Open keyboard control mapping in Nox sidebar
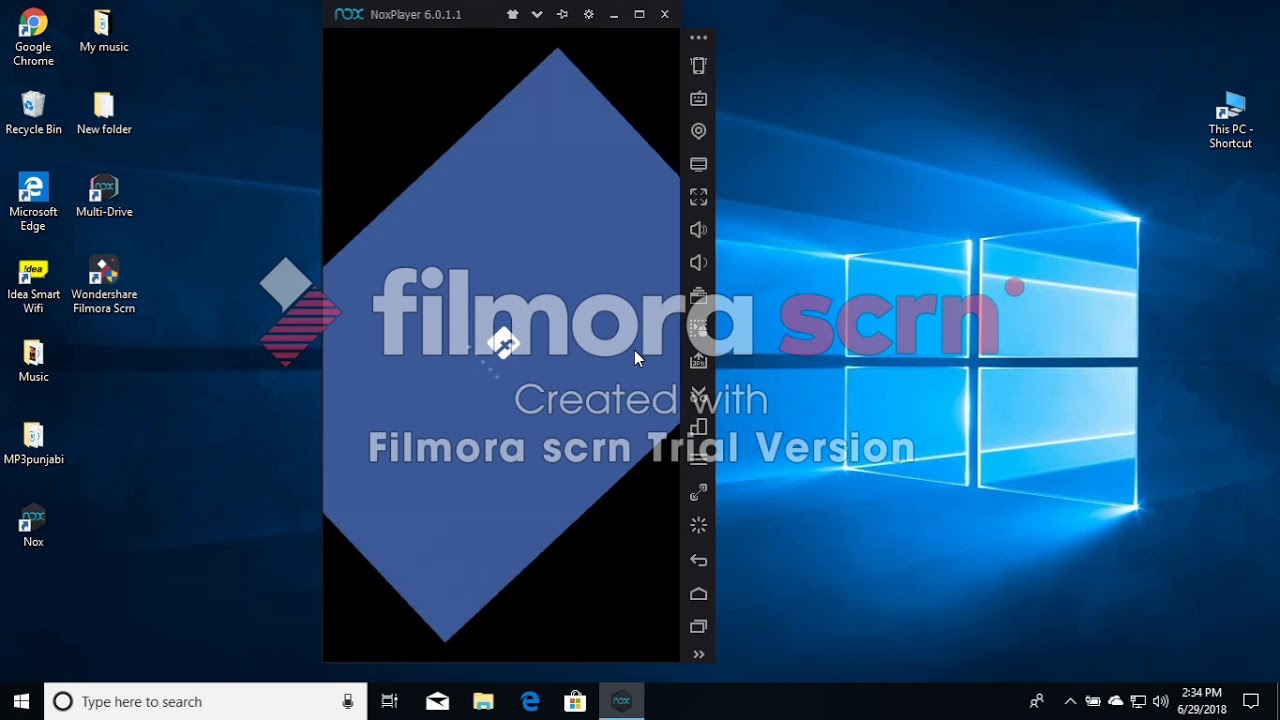 698,98
